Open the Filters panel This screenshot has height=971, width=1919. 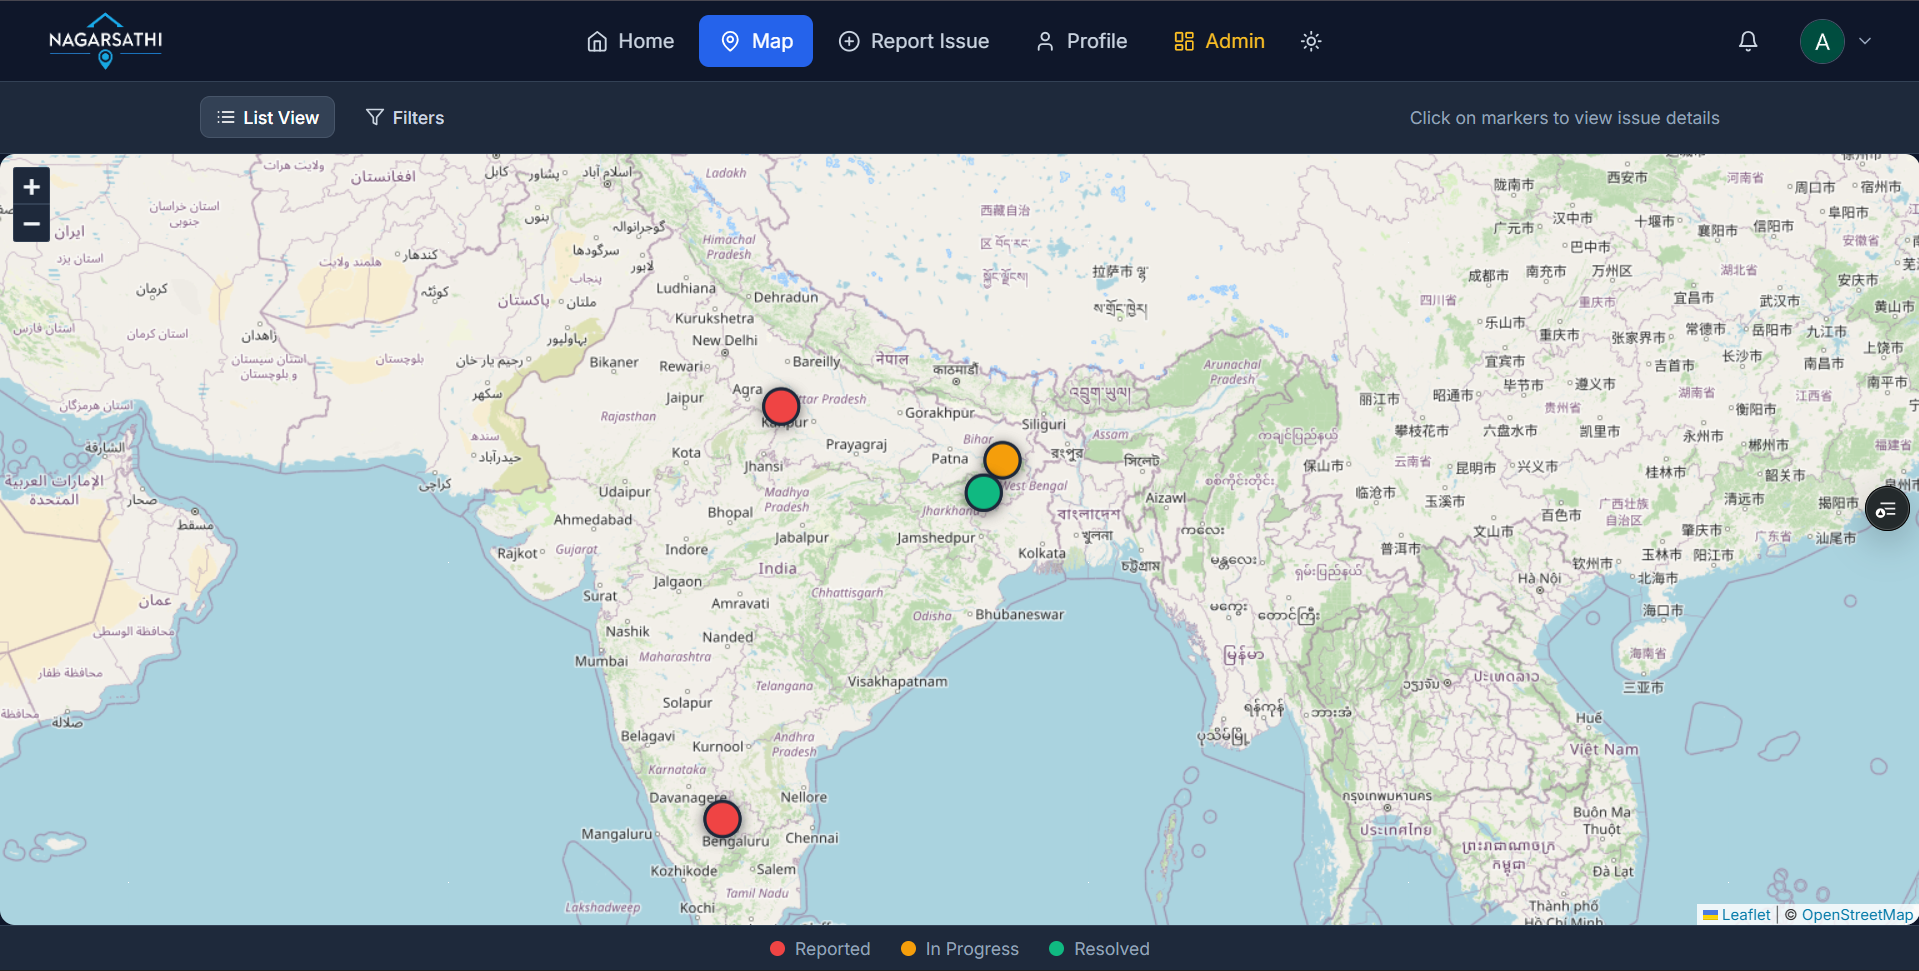[405, 117]
